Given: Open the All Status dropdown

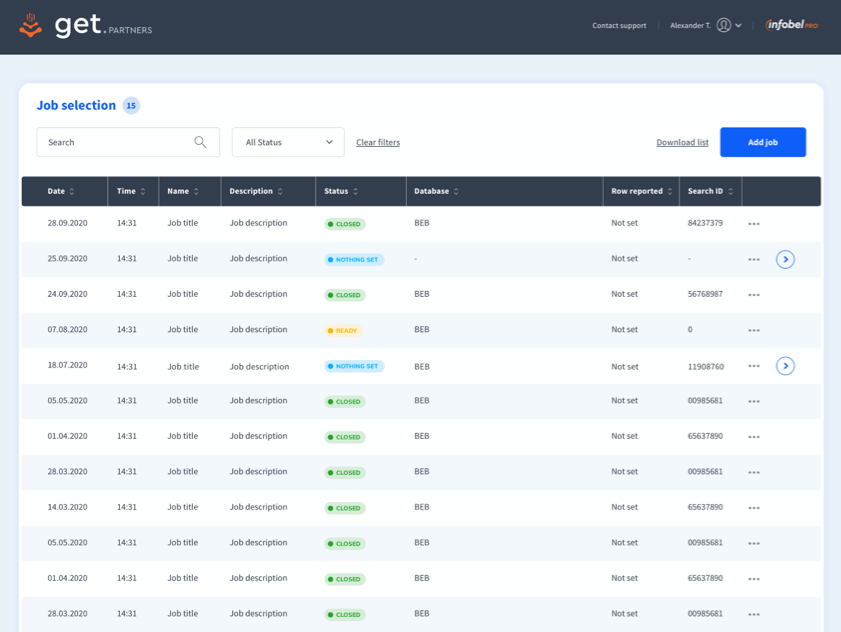Looking at the screenshot, I should click(x=288, y=142).
